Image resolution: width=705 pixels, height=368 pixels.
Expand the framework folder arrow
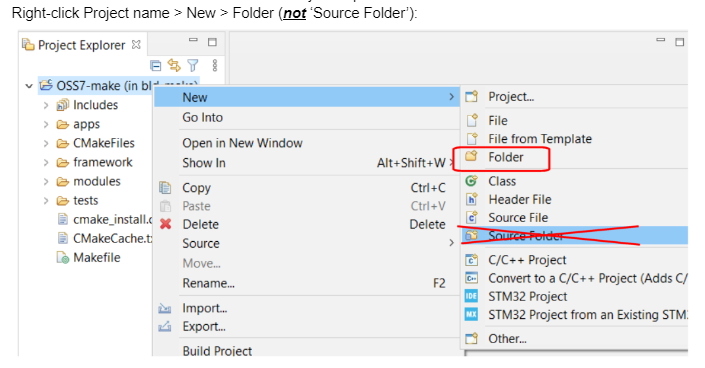pos(46,162)
